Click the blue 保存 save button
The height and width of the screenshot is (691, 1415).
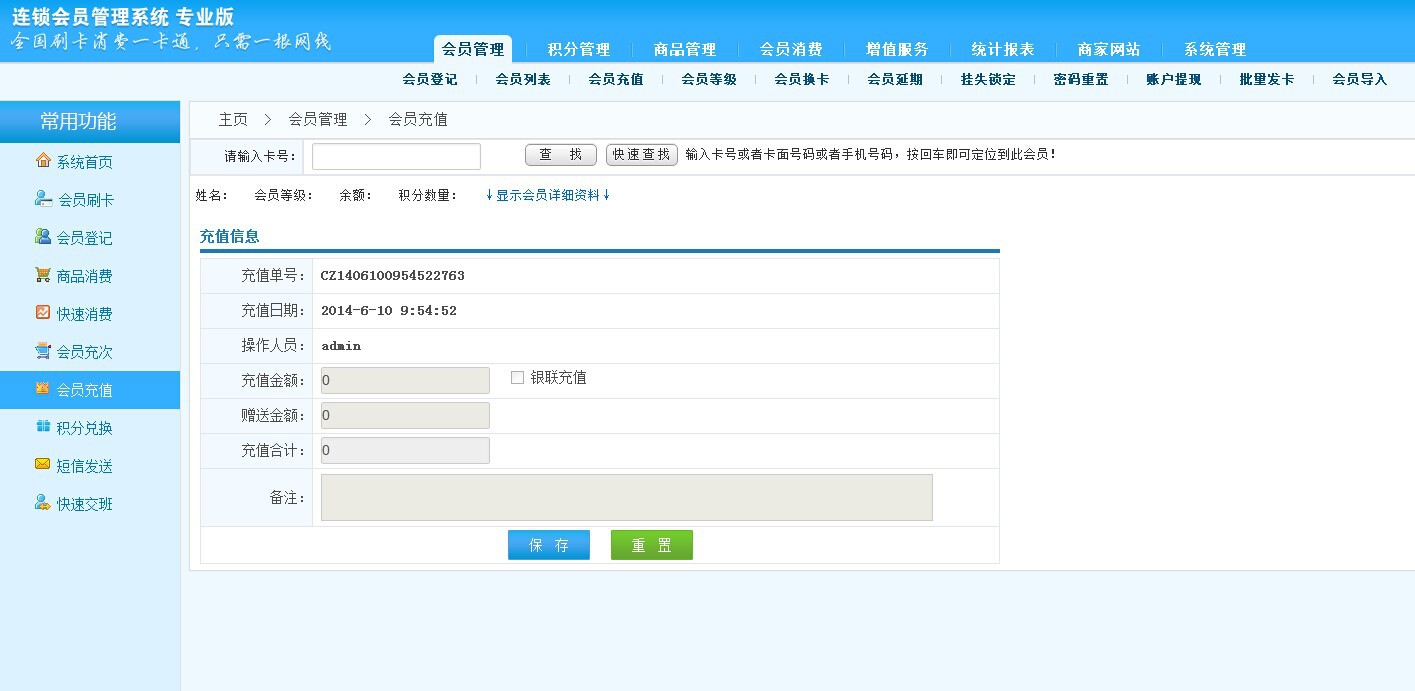[x=549, y=545]
